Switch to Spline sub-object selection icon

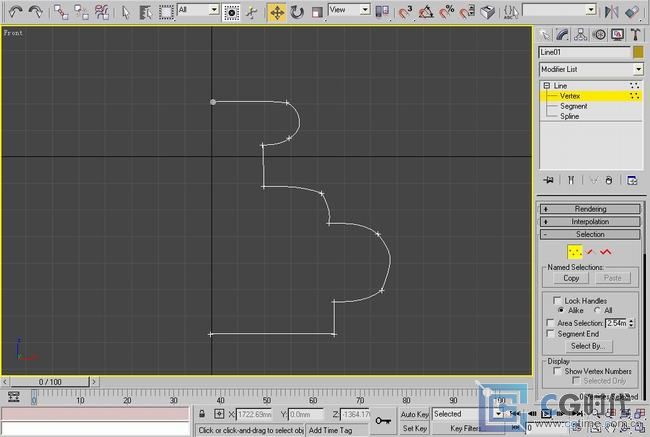point(607,251)
